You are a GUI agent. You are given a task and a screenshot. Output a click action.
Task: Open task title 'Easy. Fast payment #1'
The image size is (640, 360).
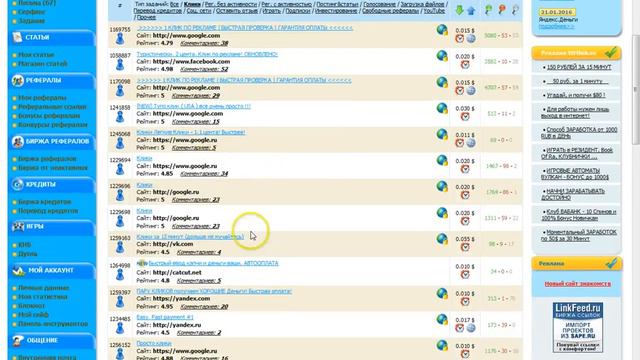click(165, 317)
